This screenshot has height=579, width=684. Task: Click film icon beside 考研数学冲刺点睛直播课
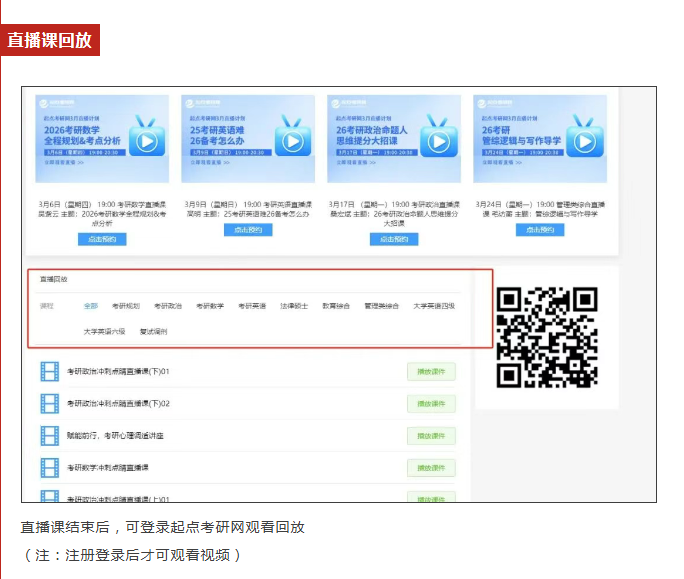tap(50, 468)
